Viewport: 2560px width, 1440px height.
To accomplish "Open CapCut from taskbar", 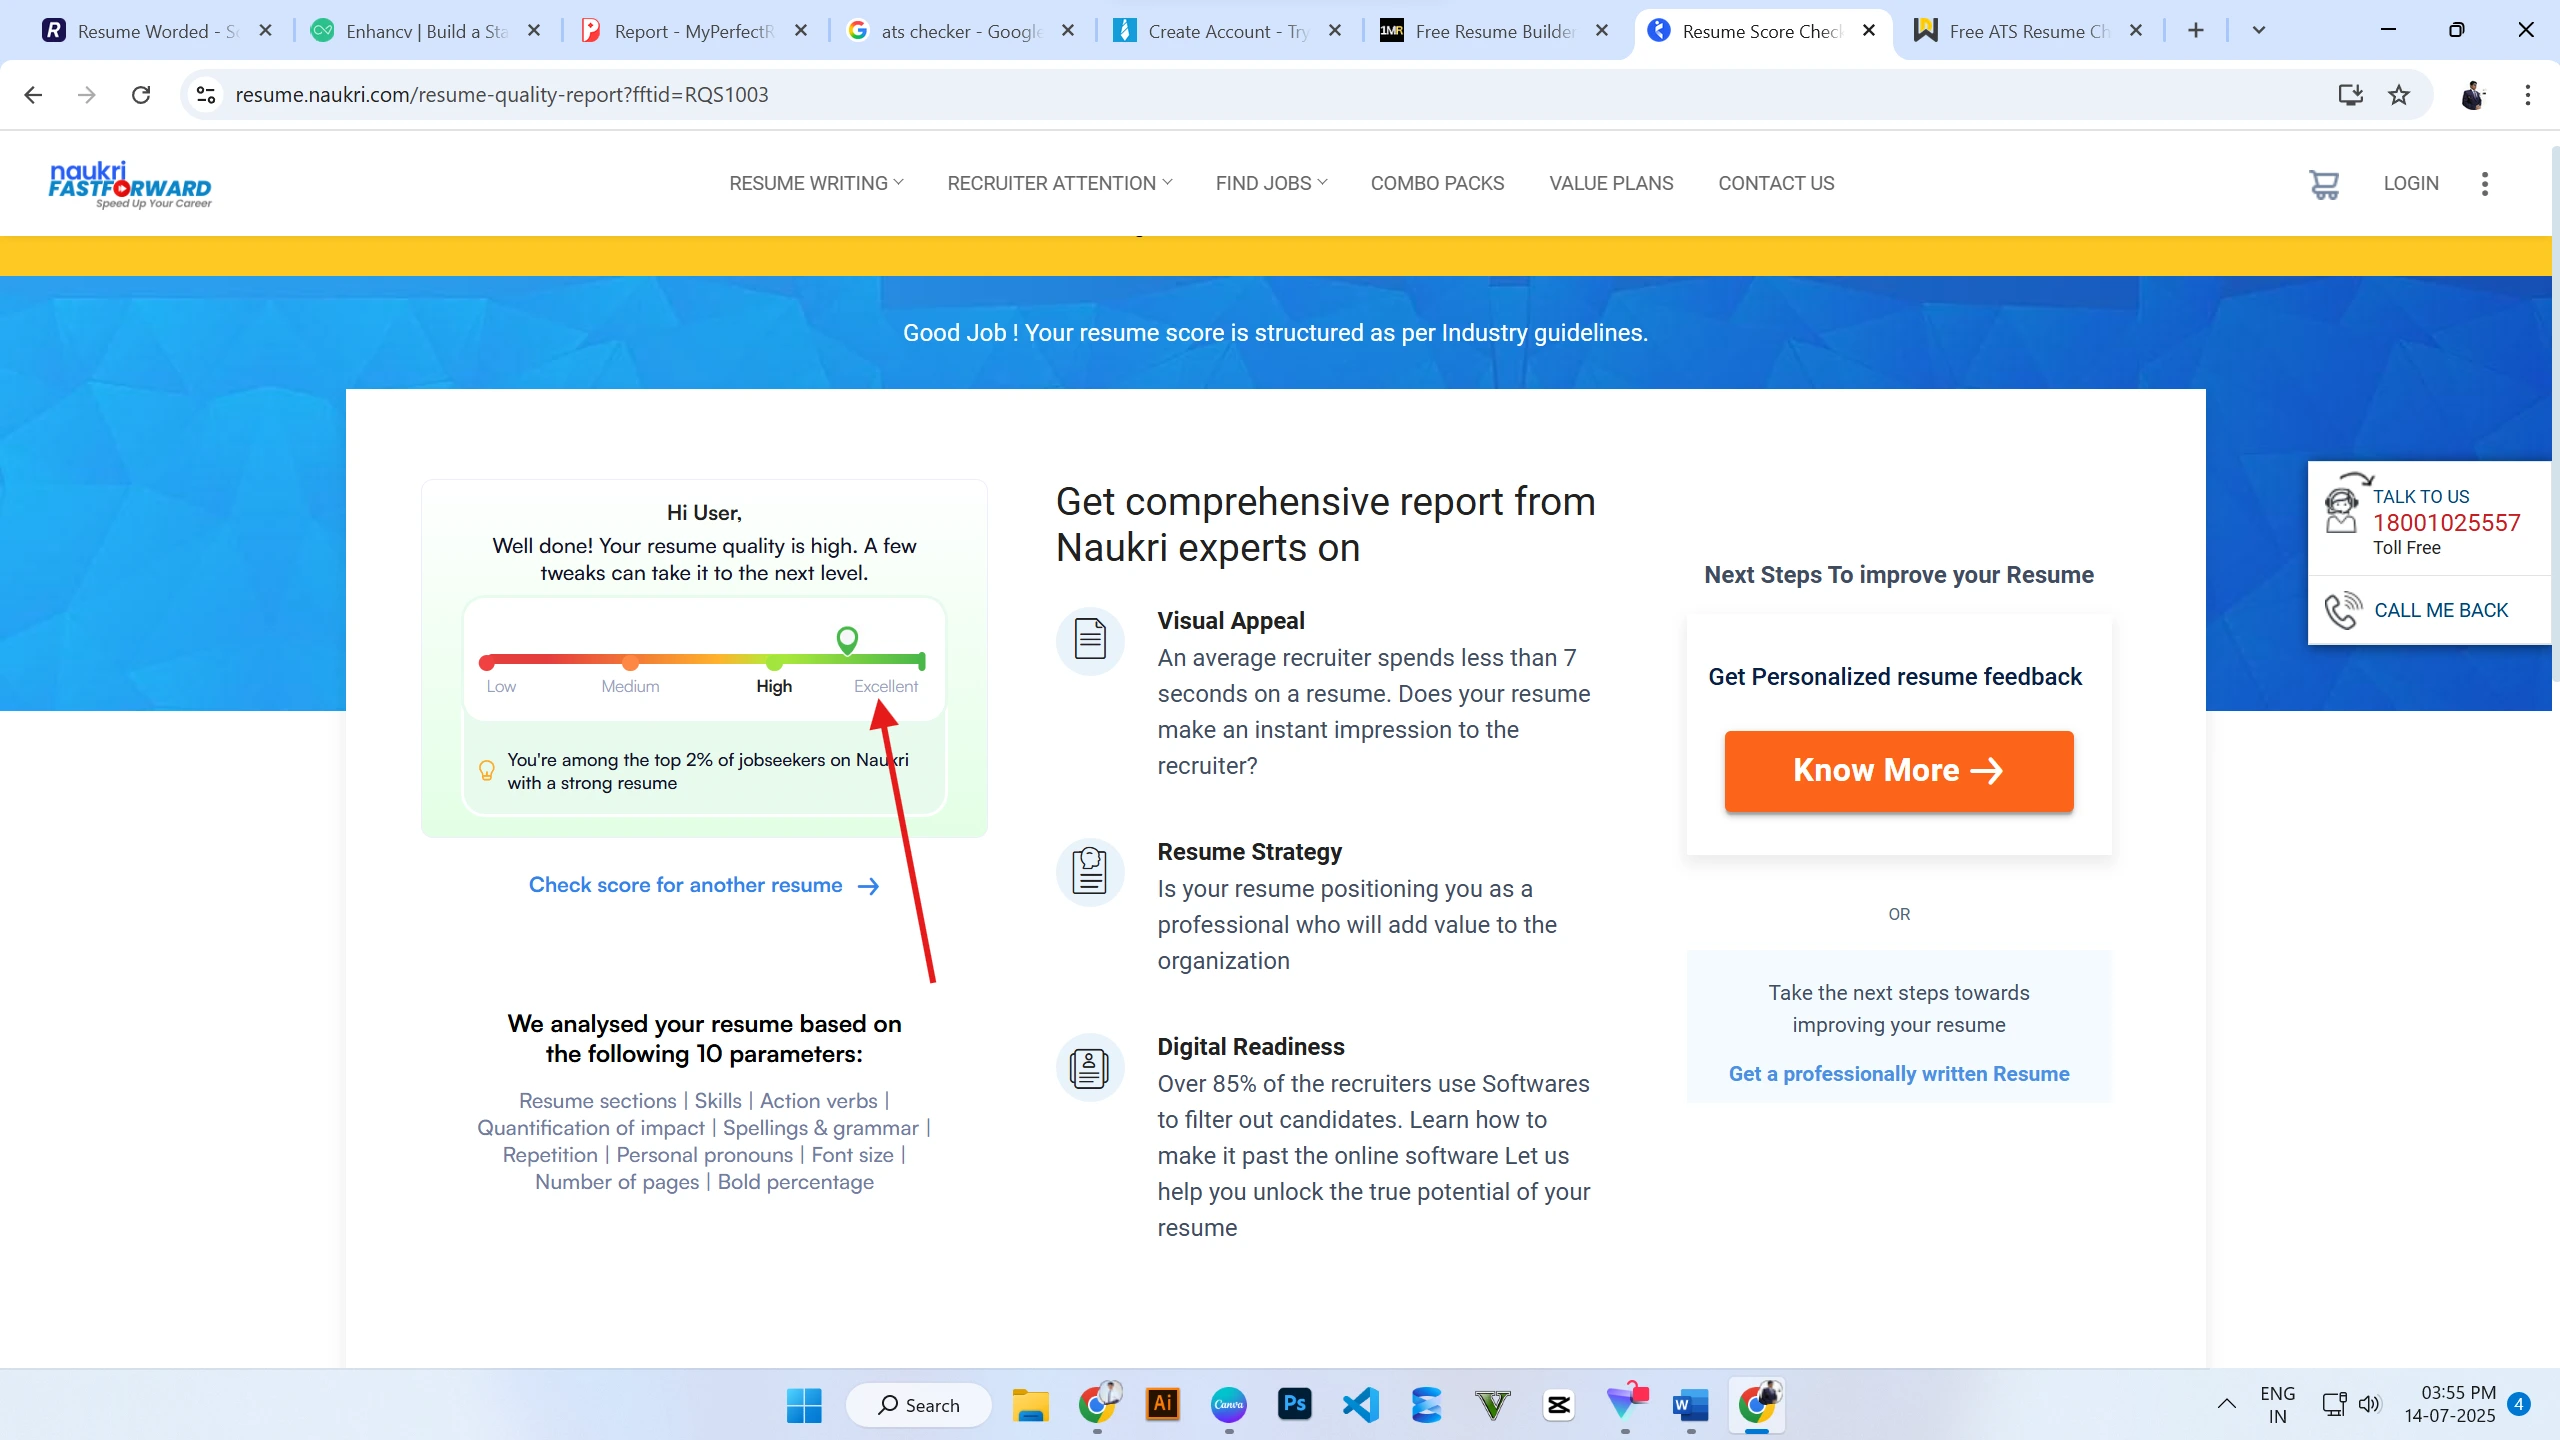I will [x=1559, y=1405].
